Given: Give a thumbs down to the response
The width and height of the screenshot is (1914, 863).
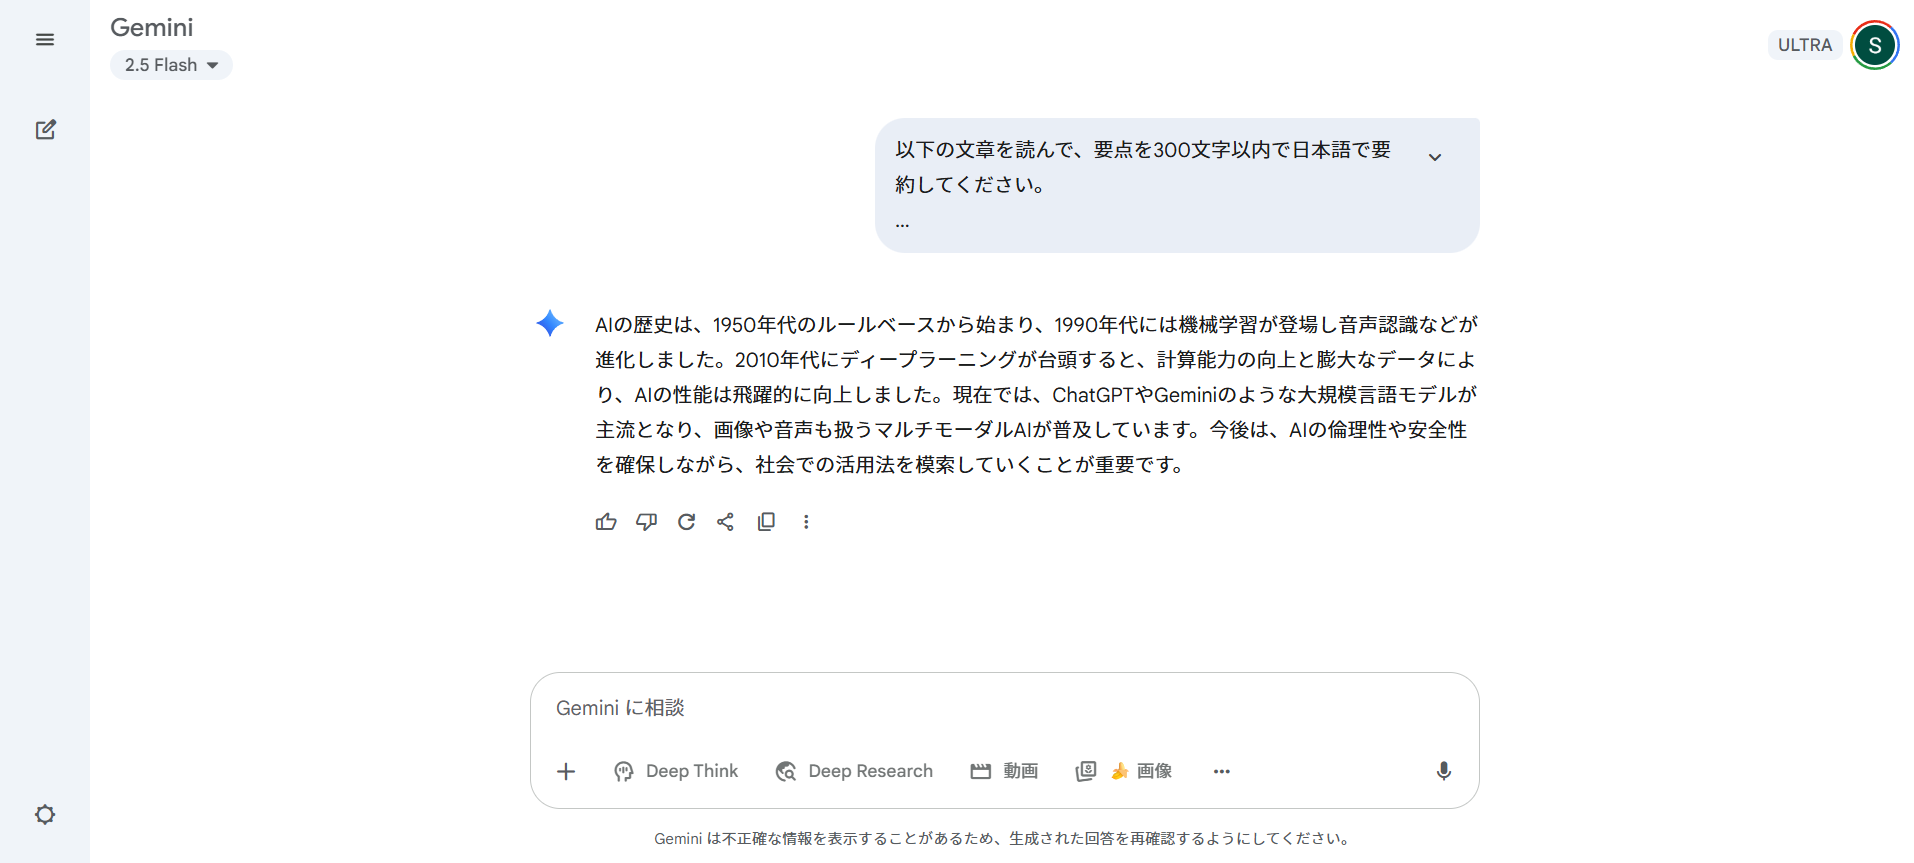Looking at the screenshot, I should (646, 521).
